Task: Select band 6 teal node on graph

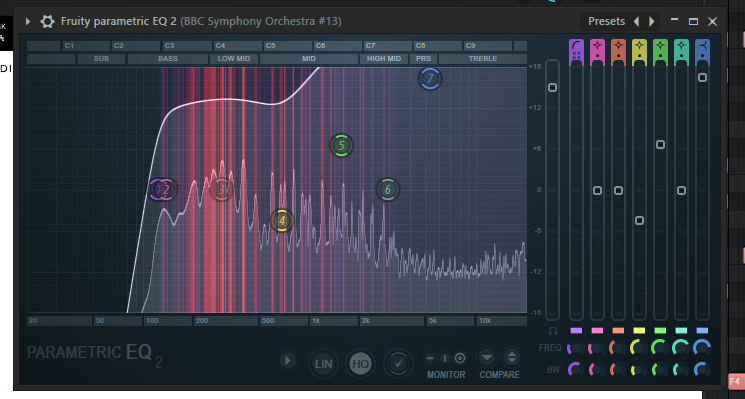Action: (x=387, y=190)
